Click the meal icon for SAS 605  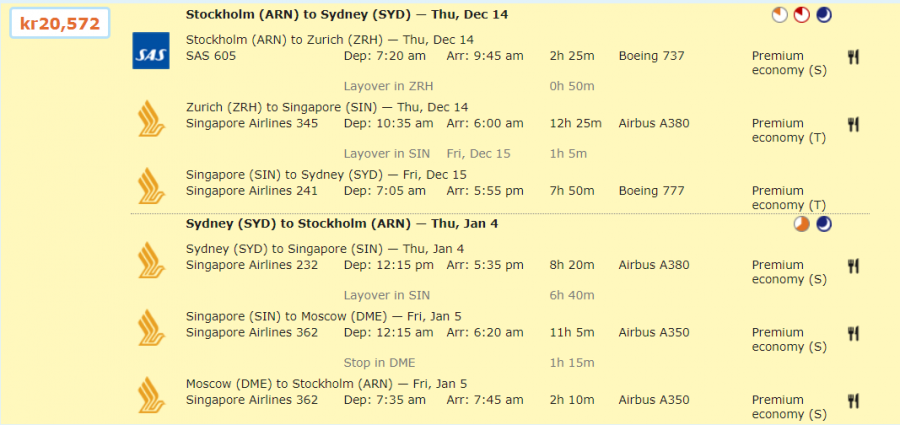tap(853, 57)
